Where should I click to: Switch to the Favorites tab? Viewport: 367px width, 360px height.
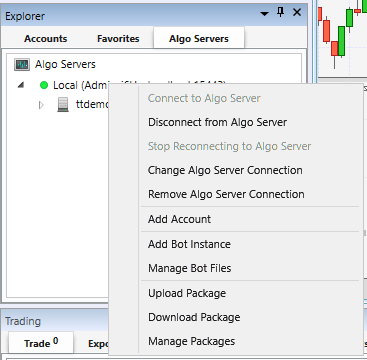click(x=118, y=39)
